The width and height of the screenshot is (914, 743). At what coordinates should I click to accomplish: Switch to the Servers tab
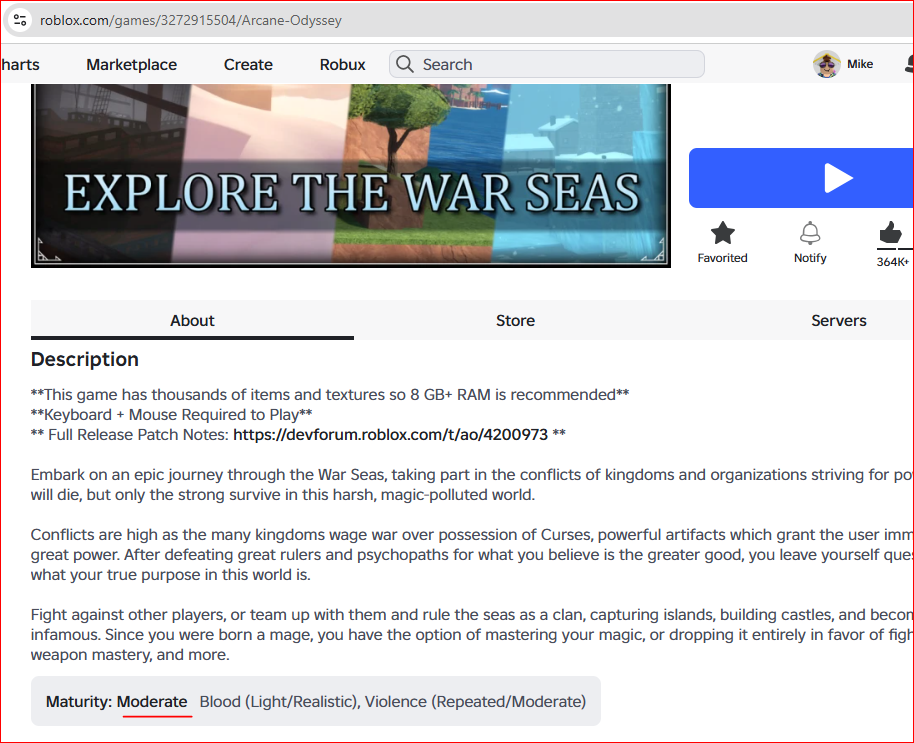pyautogui.click(x=838, y=320)
